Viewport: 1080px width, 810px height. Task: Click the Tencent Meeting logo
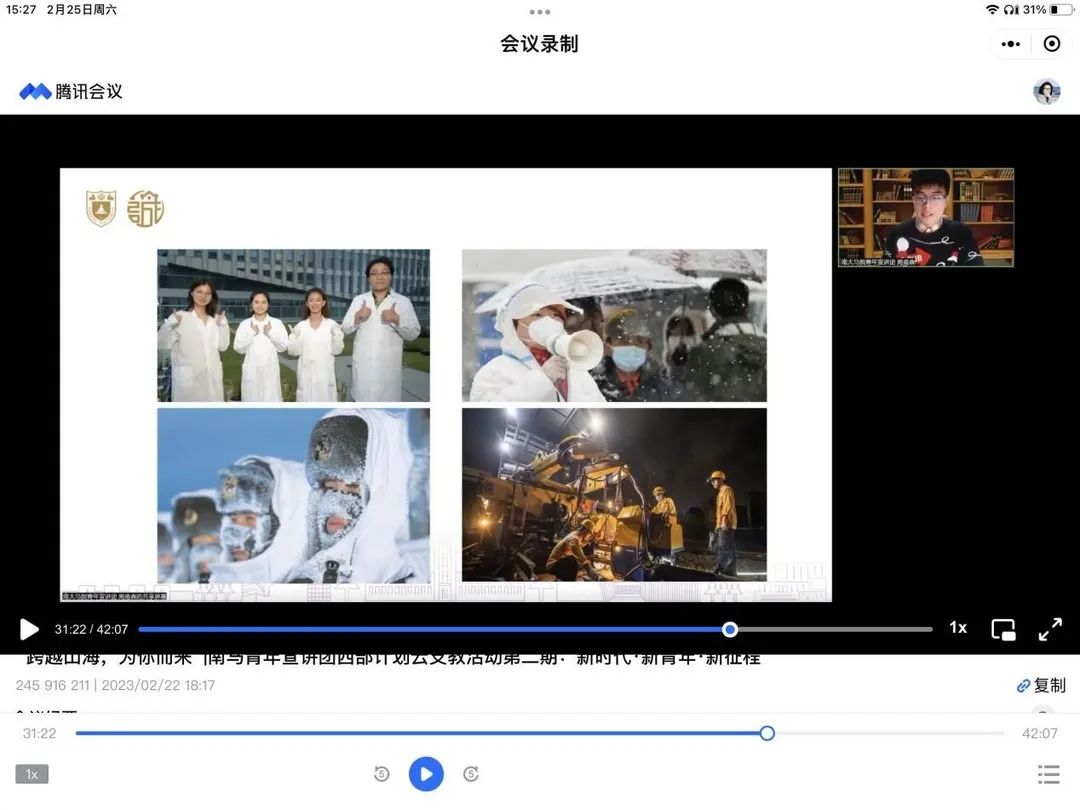[x=71, y=92]
